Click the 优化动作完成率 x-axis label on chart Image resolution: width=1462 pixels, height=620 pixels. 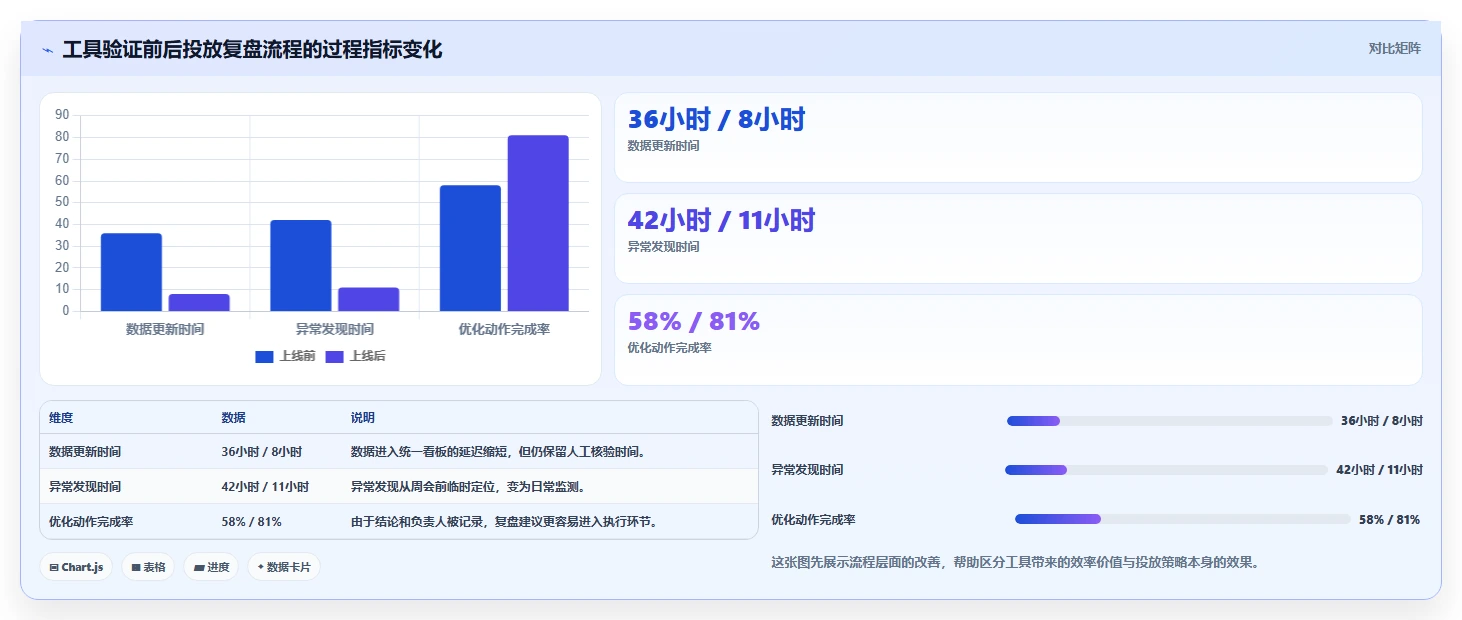point(504,329)
